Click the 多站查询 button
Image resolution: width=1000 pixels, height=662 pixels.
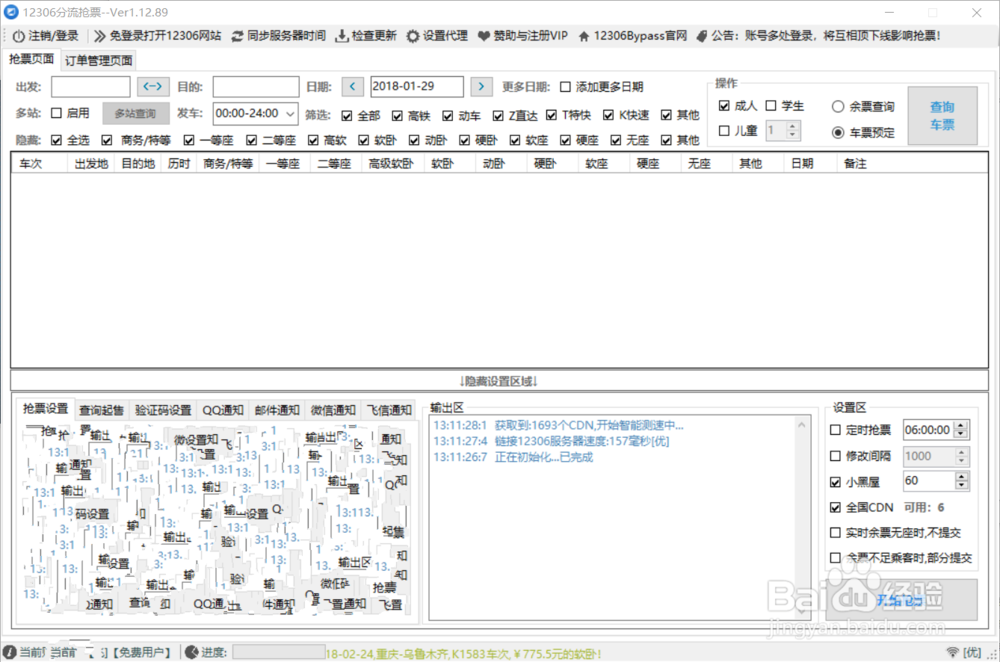(135, 114)
